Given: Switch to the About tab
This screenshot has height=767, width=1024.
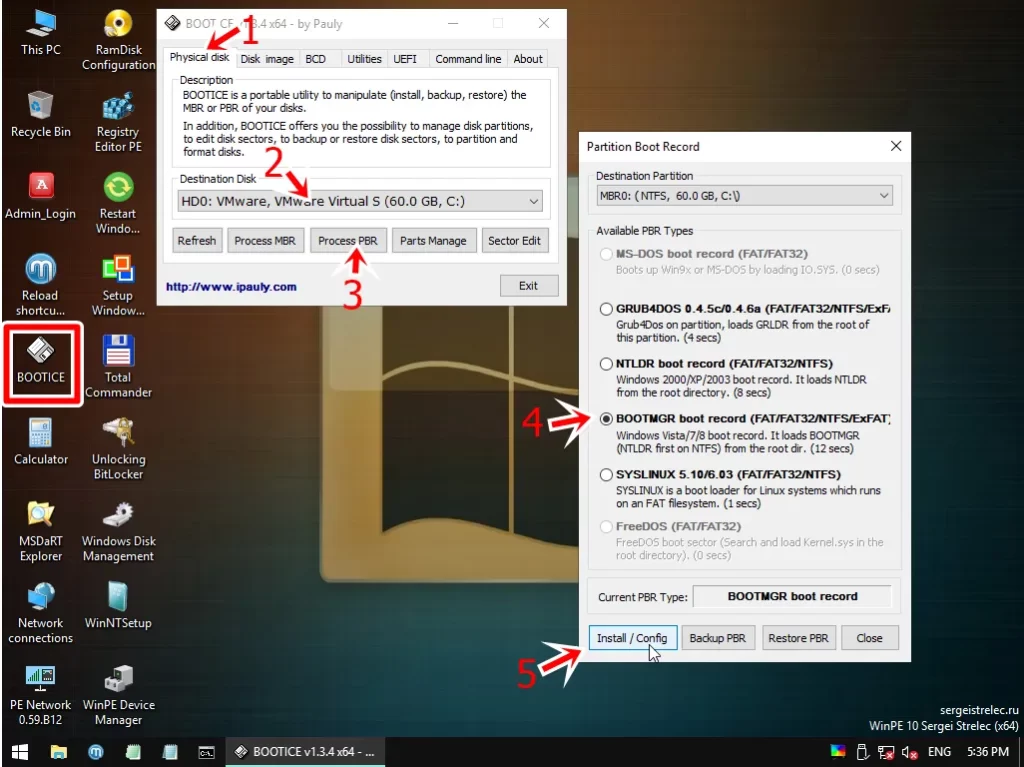Looking at the screenshot, I should (528, 59).
